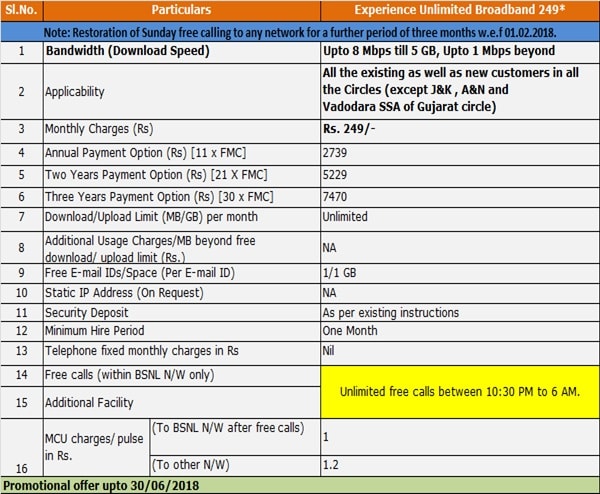Select 'Annual Payment Option (Rs) [11 x FMC]'

[182, 154]
